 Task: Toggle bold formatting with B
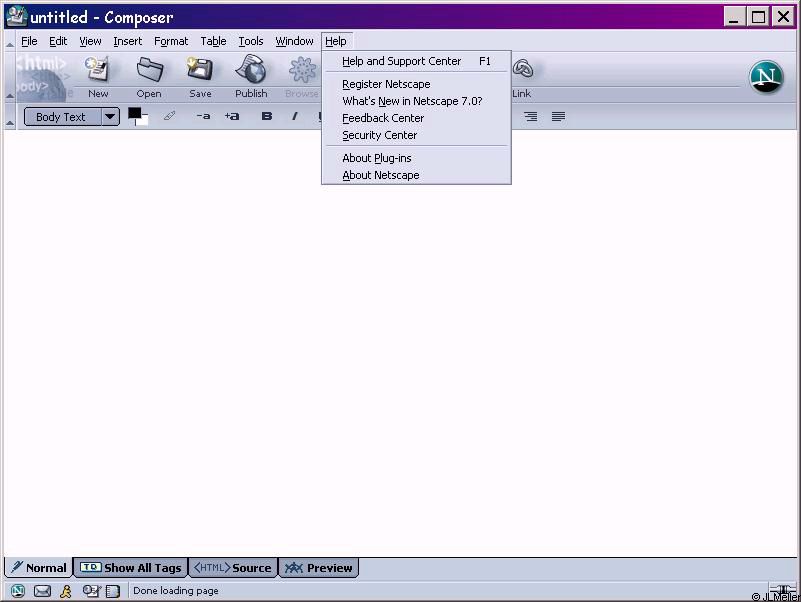click(267, 117)
